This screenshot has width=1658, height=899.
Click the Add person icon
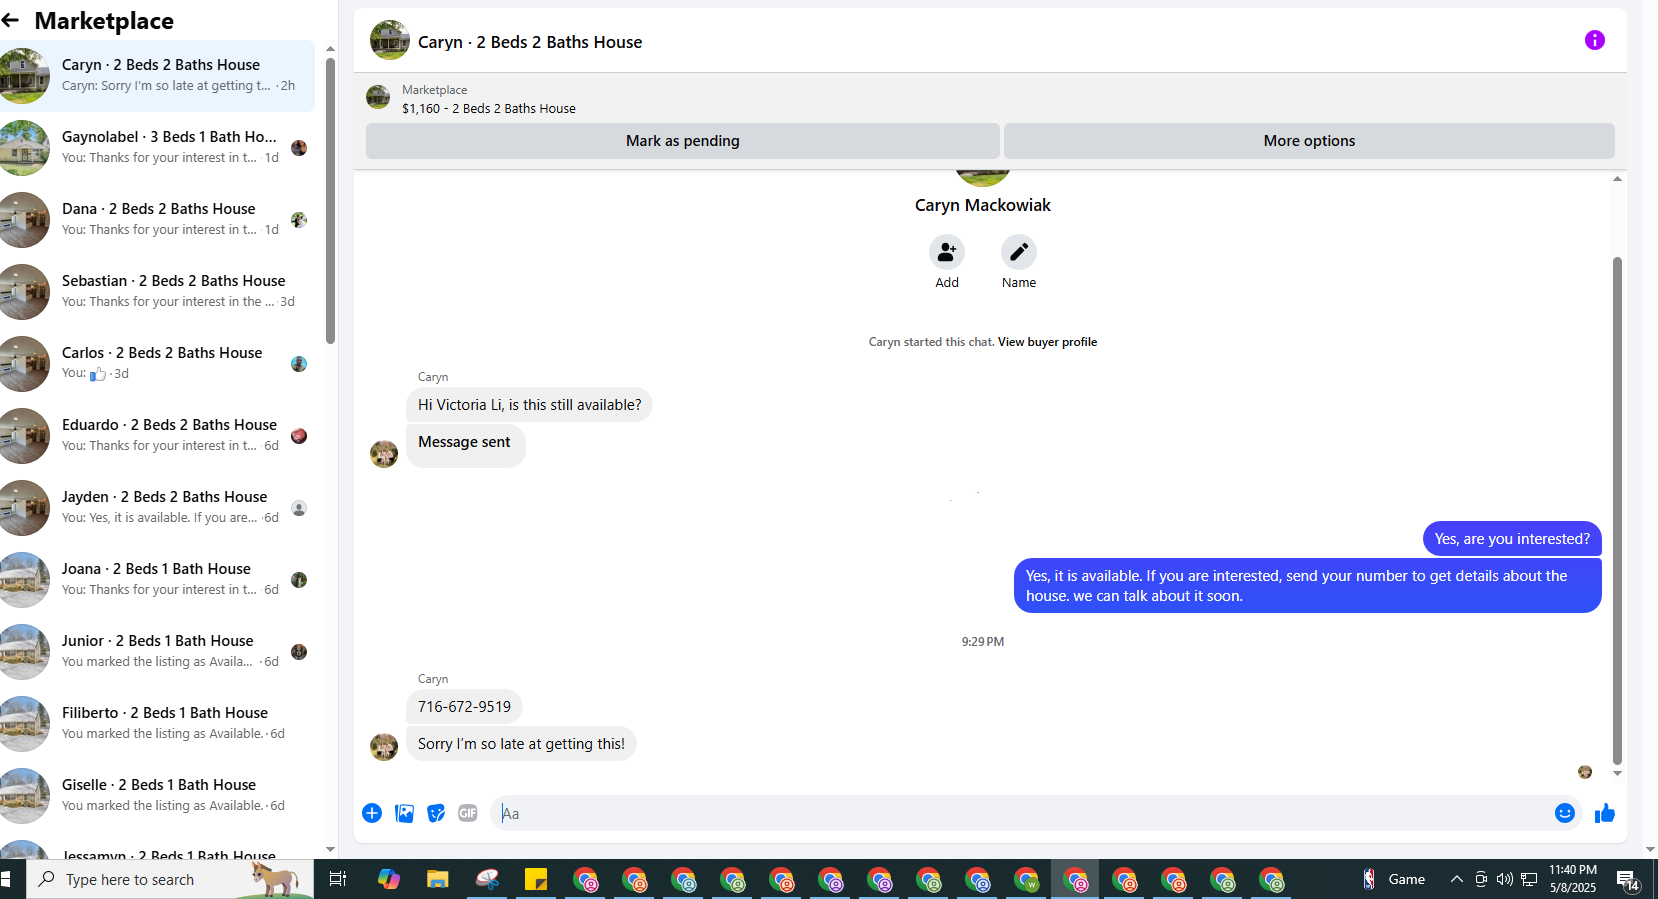pyautogui.click(x=946, y=252)
